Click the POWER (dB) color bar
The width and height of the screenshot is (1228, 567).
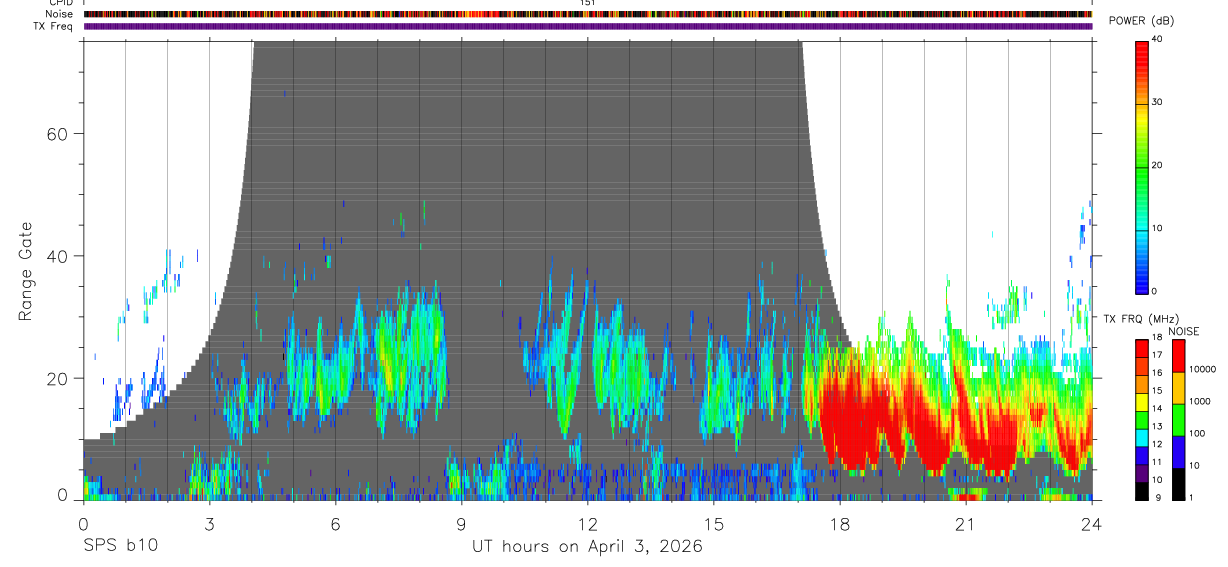tap(1142, 166)
